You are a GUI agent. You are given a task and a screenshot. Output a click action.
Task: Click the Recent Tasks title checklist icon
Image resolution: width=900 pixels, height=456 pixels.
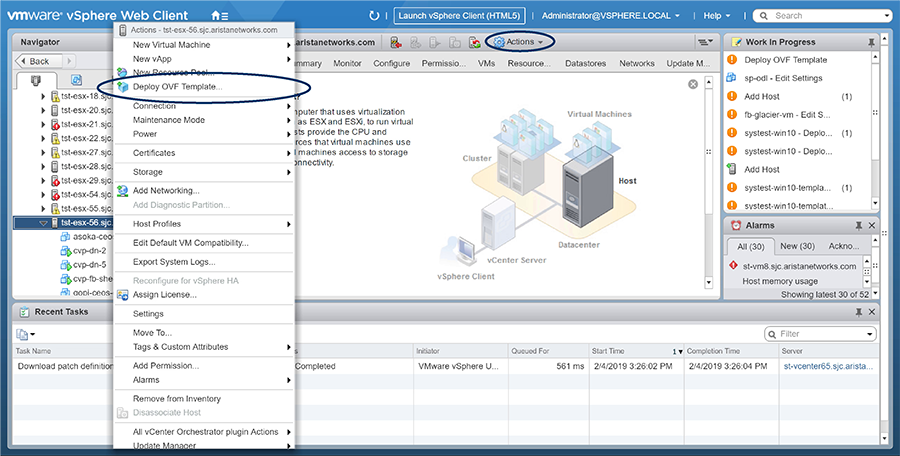point(25,312)
